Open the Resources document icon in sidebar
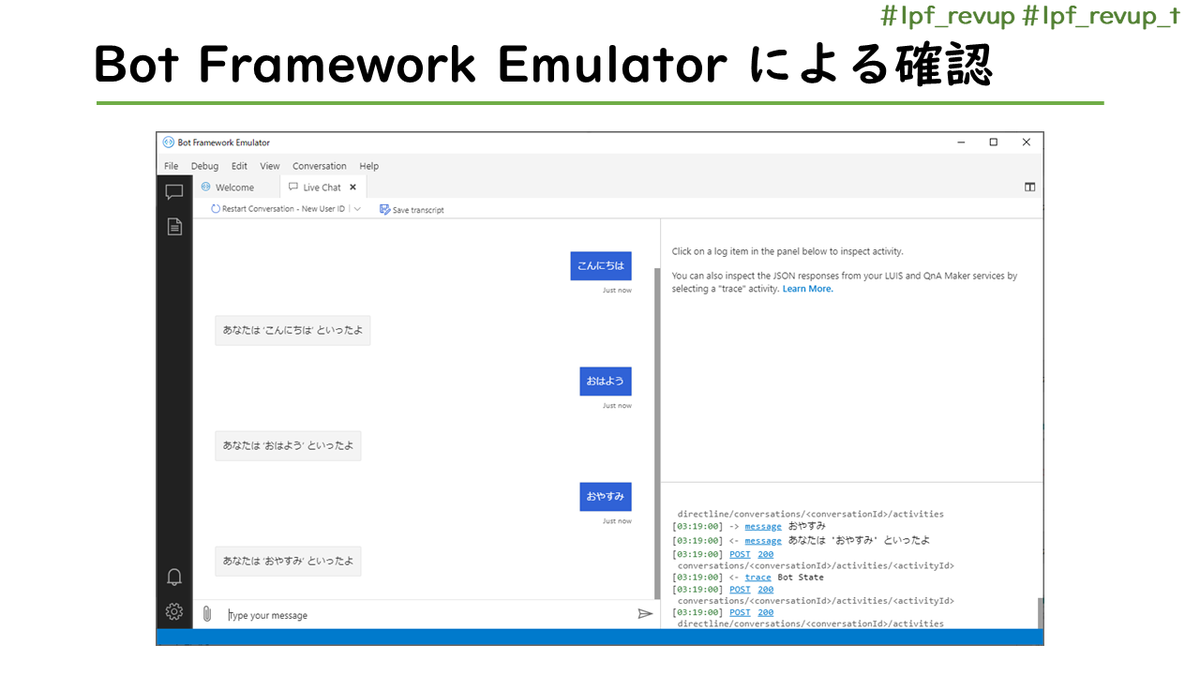This screenshot has height=675, width=1200. [x=174, y=227]
